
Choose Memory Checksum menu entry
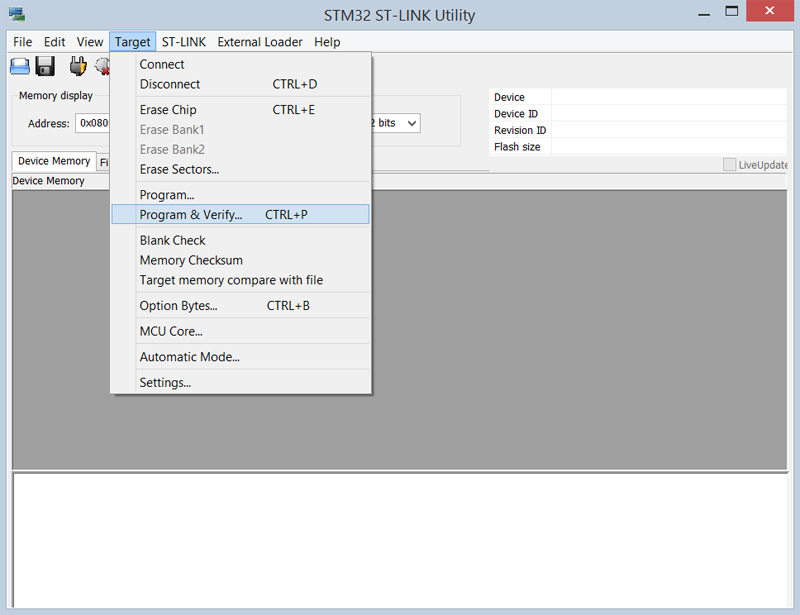[x=240, y=260]
